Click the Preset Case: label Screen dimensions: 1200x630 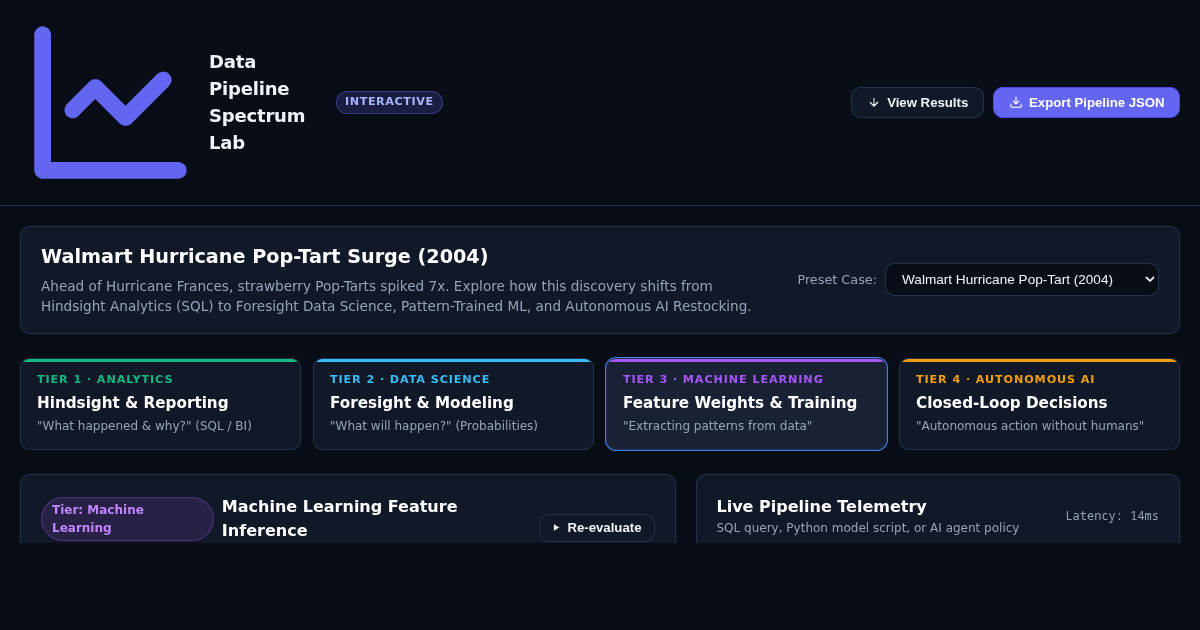pyautogui.click(x=837, y=280)
